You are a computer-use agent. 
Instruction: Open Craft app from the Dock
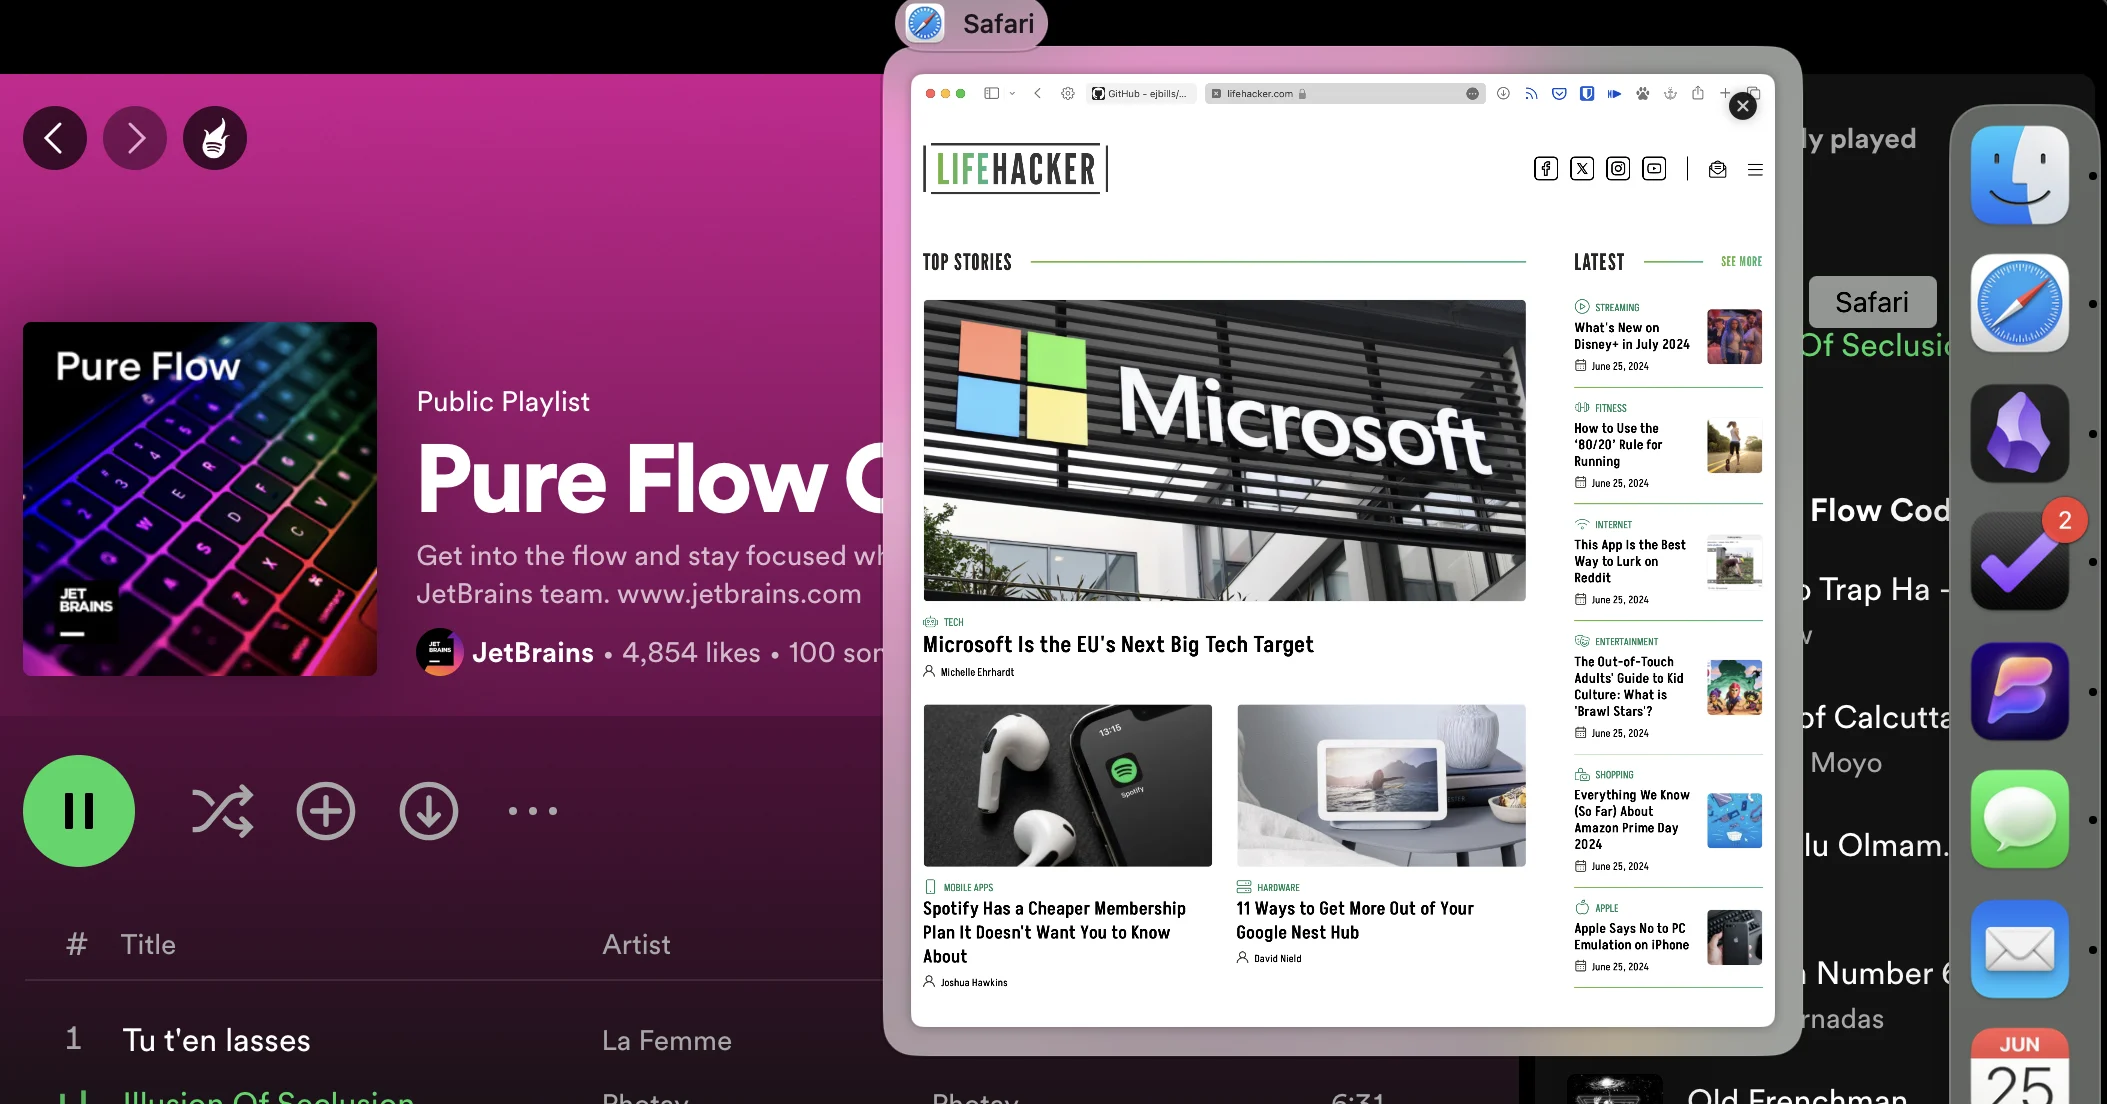[x=2020, y=691]
